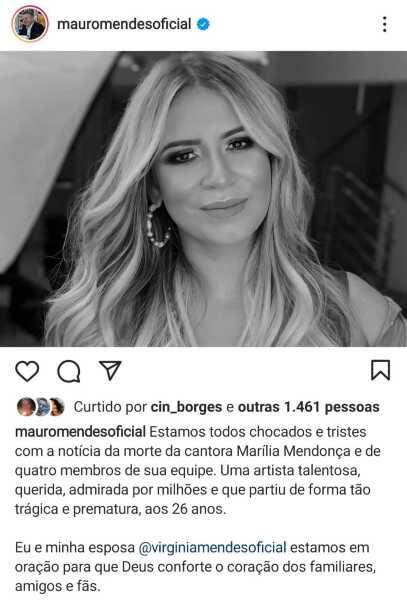This screenshot has height=600, width=407.
Task: Tap the third liker avatar
Action: (57, 407)
